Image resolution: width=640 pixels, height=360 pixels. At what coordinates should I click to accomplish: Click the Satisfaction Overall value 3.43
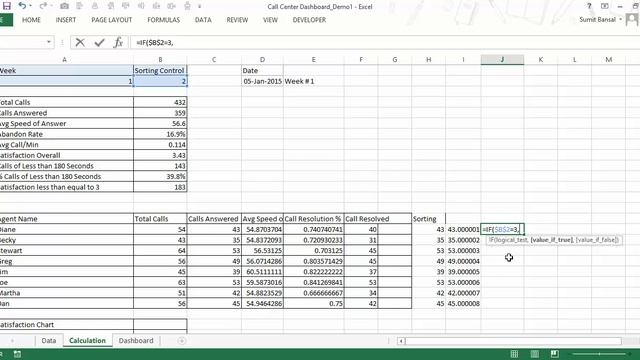160,155
